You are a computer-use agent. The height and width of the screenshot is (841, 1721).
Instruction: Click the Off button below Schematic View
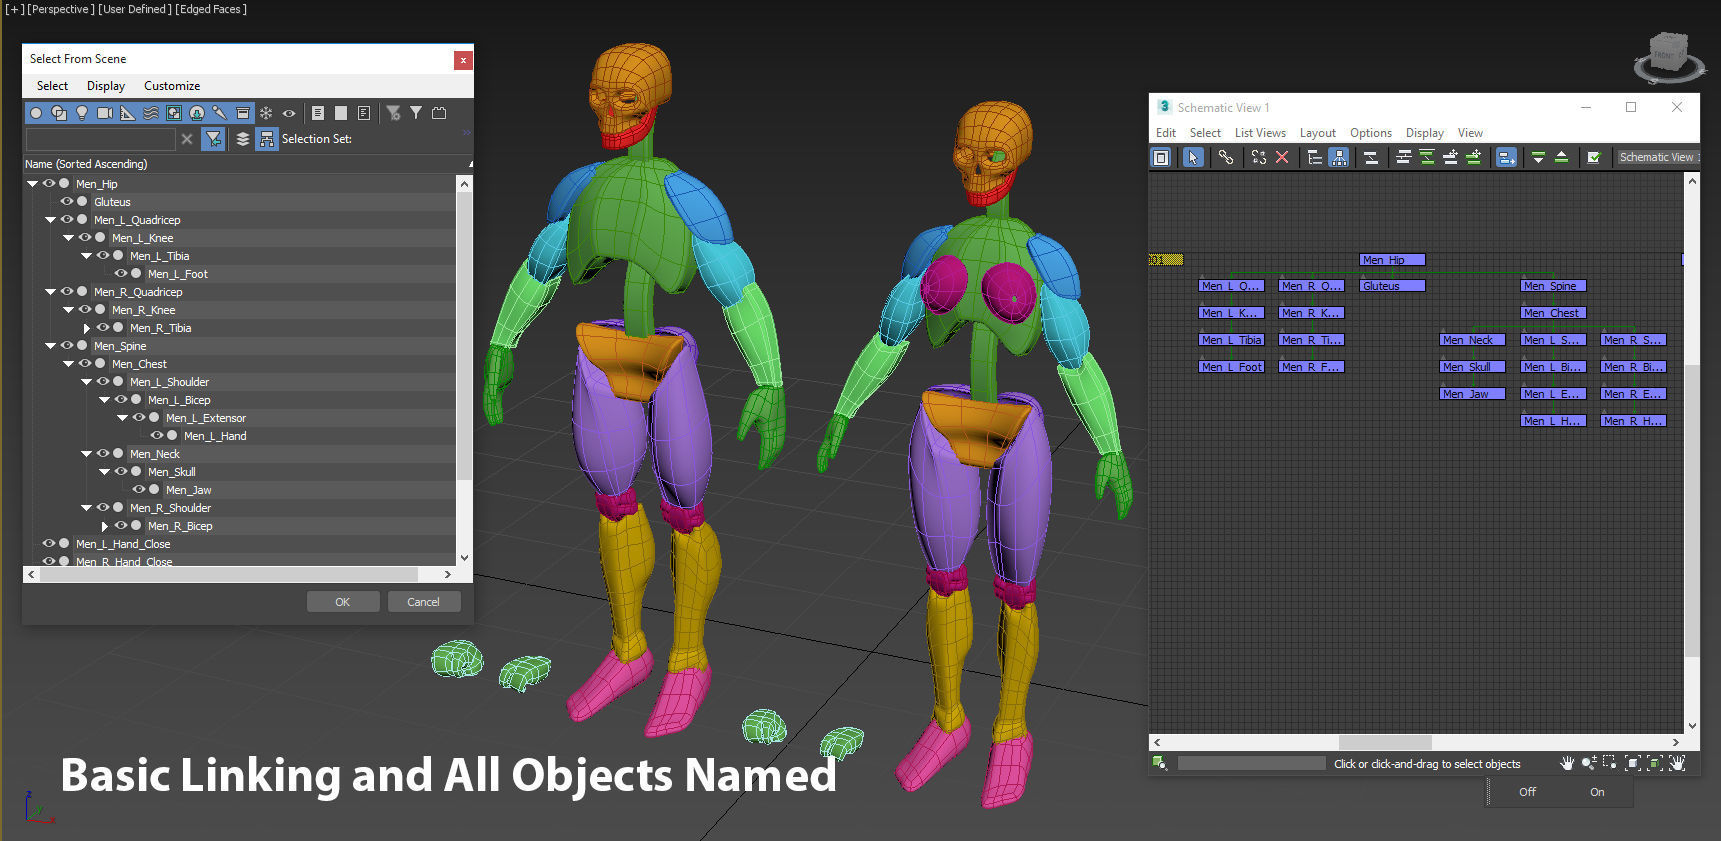click(1527, 792)
